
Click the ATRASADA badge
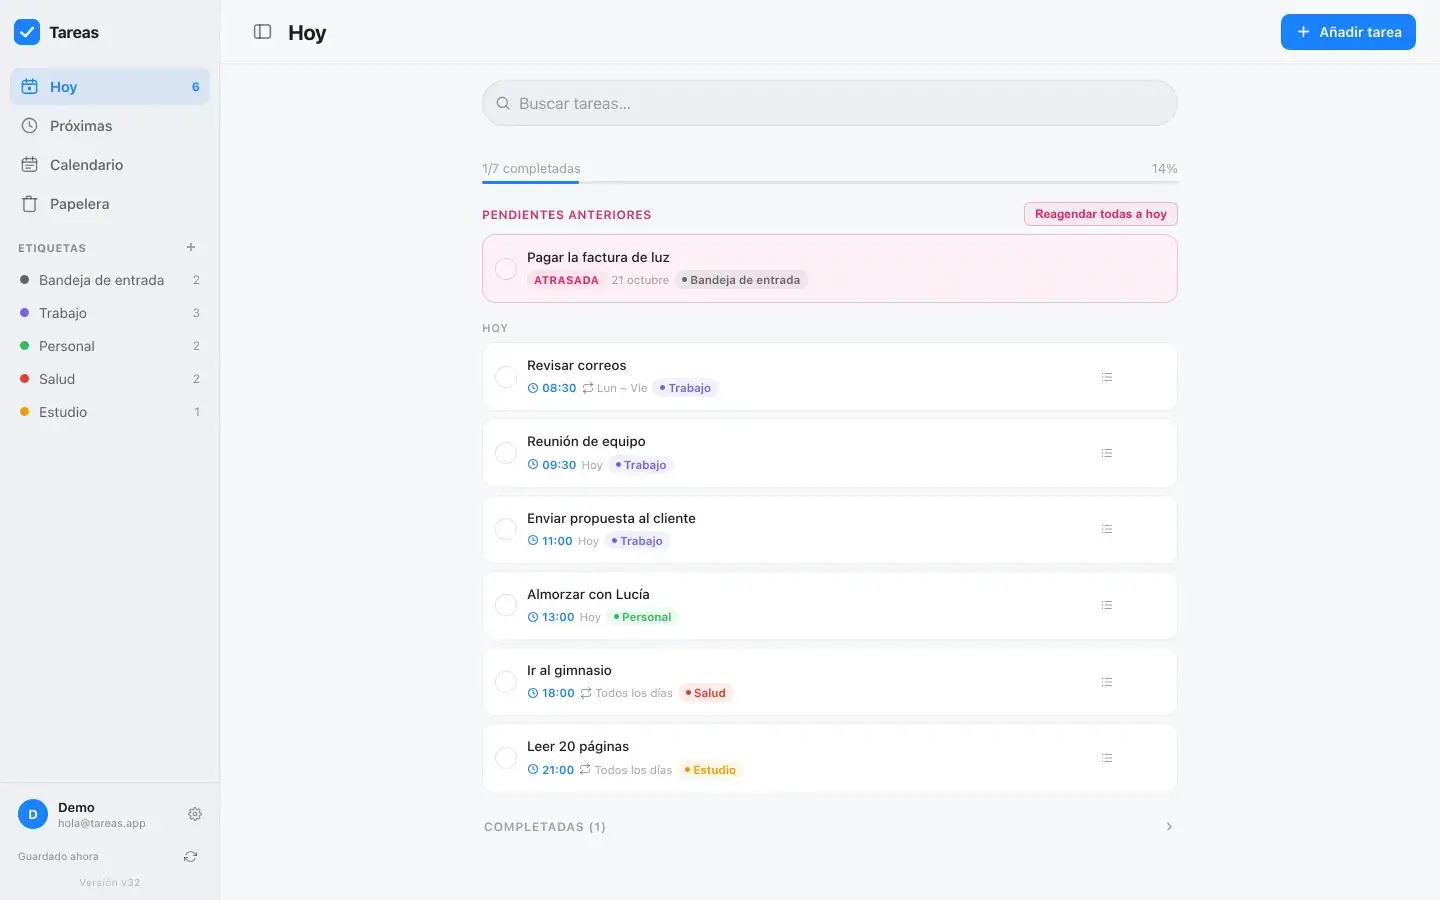coord(566,280)
